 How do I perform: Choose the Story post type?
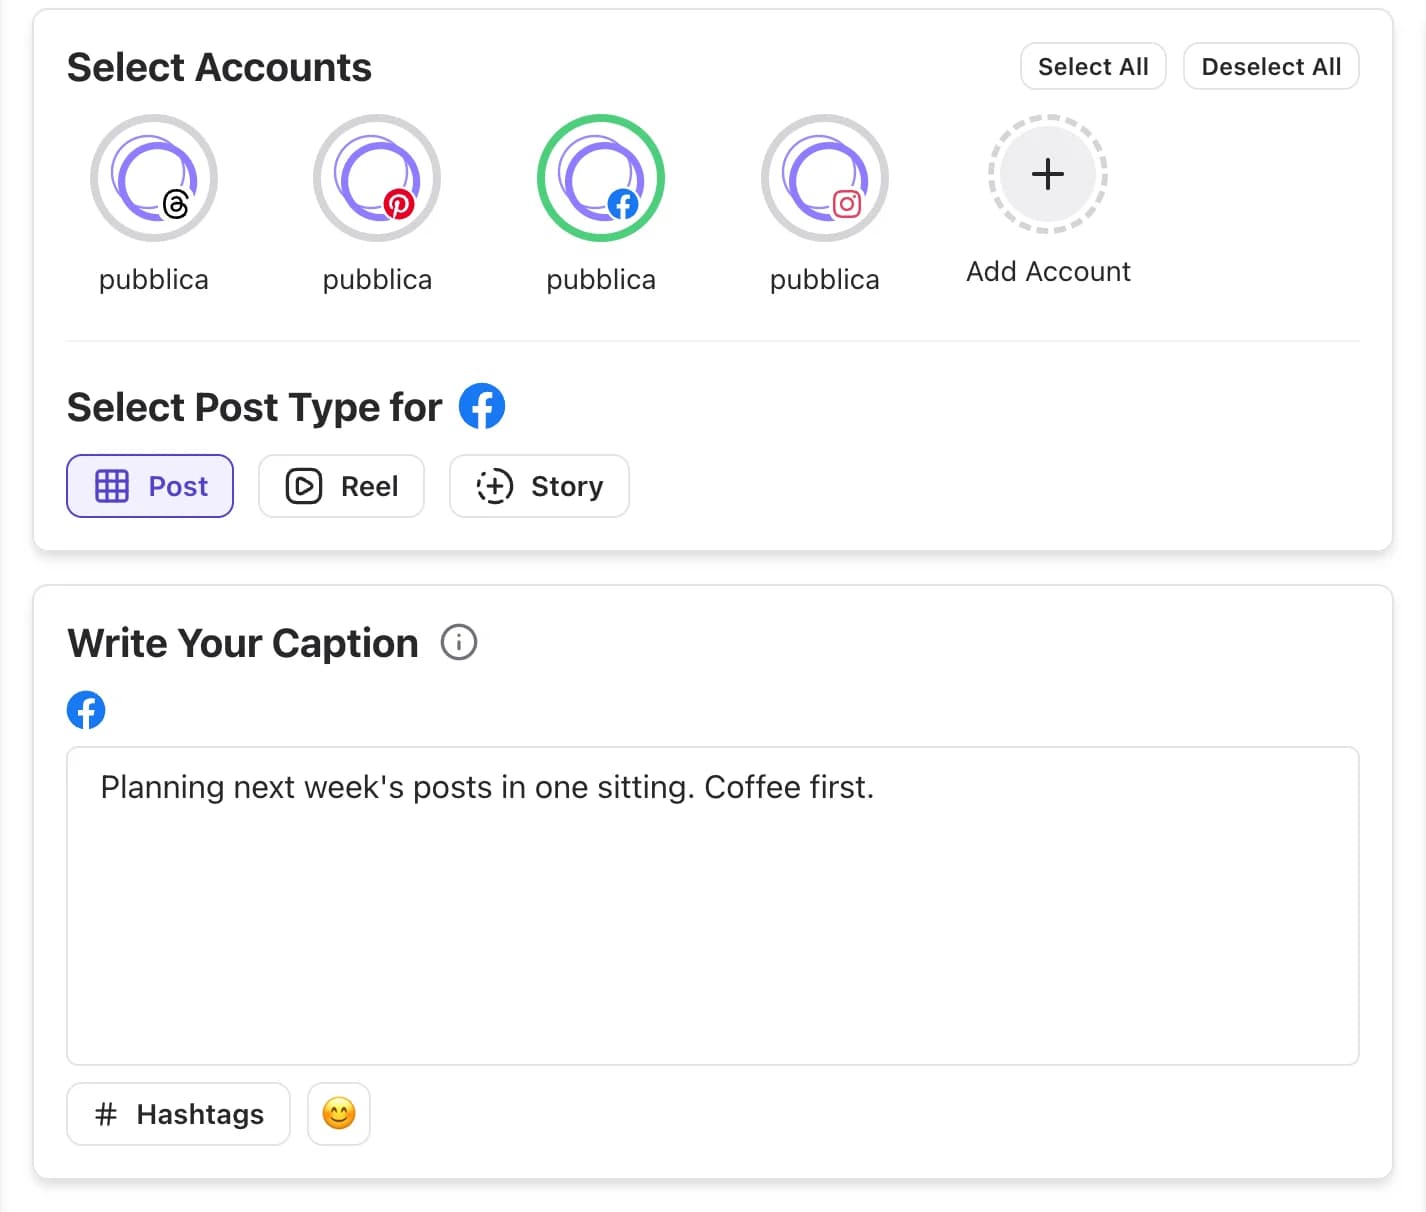click(x=539, y=486)
